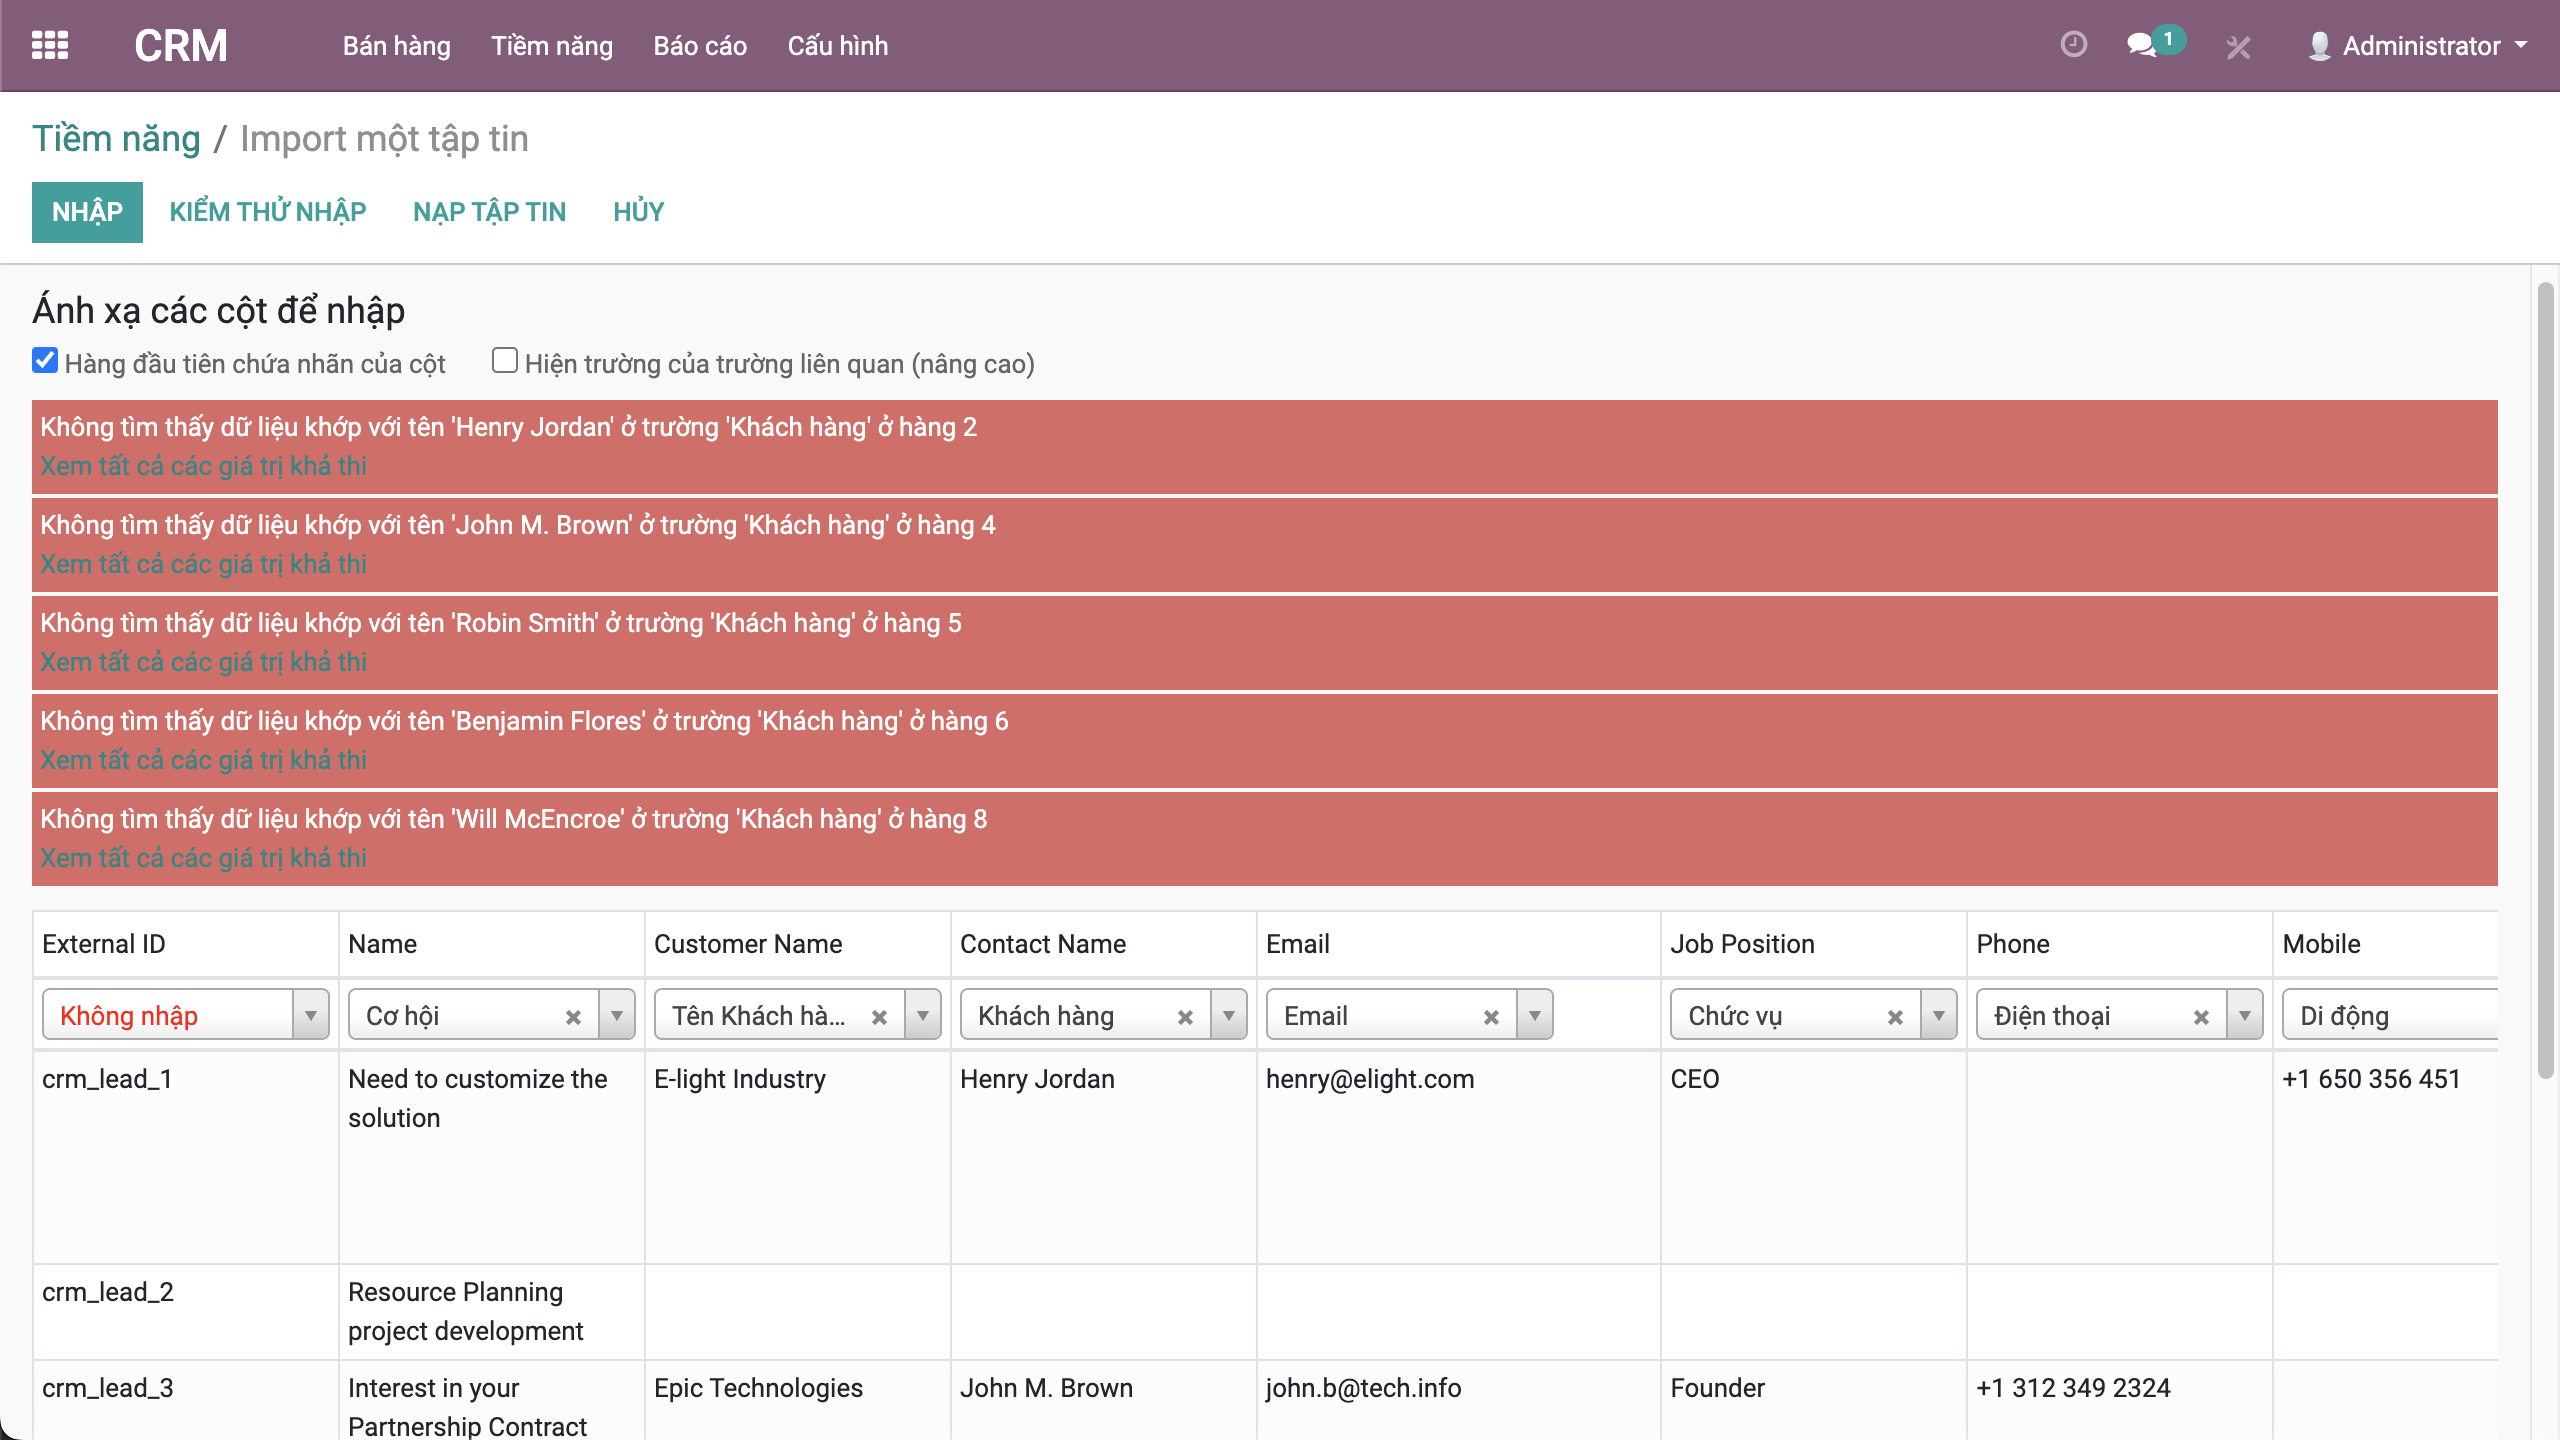
Task: Enable 'Hiện trường của trường liên quan' checkbox
Action: pos(505,361)
